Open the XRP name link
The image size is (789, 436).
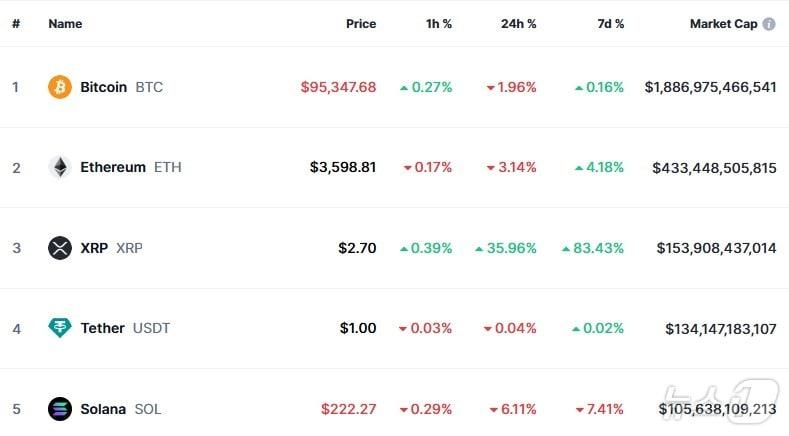click(94, 248)
